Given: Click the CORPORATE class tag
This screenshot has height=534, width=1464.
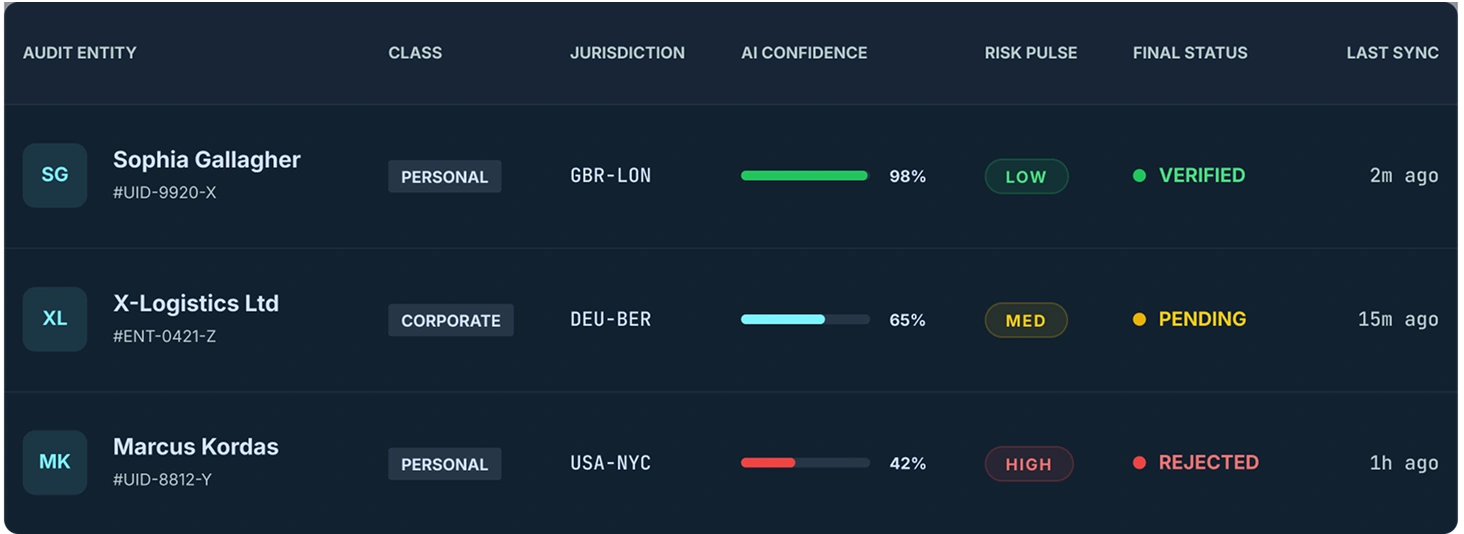Looking at the screenshot, I should tap(451, 320).
